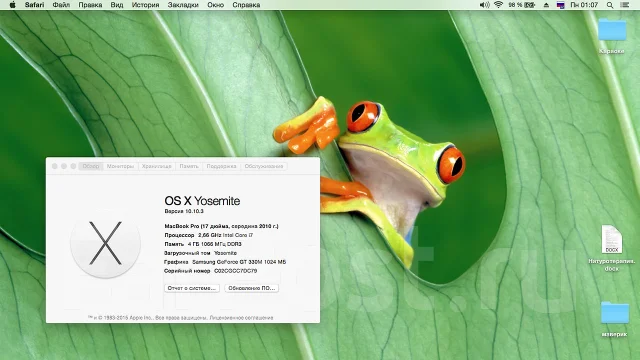Click the OS X Yosemite logo
This screenshot has width=640, height=360.
[x=105, y=243]
